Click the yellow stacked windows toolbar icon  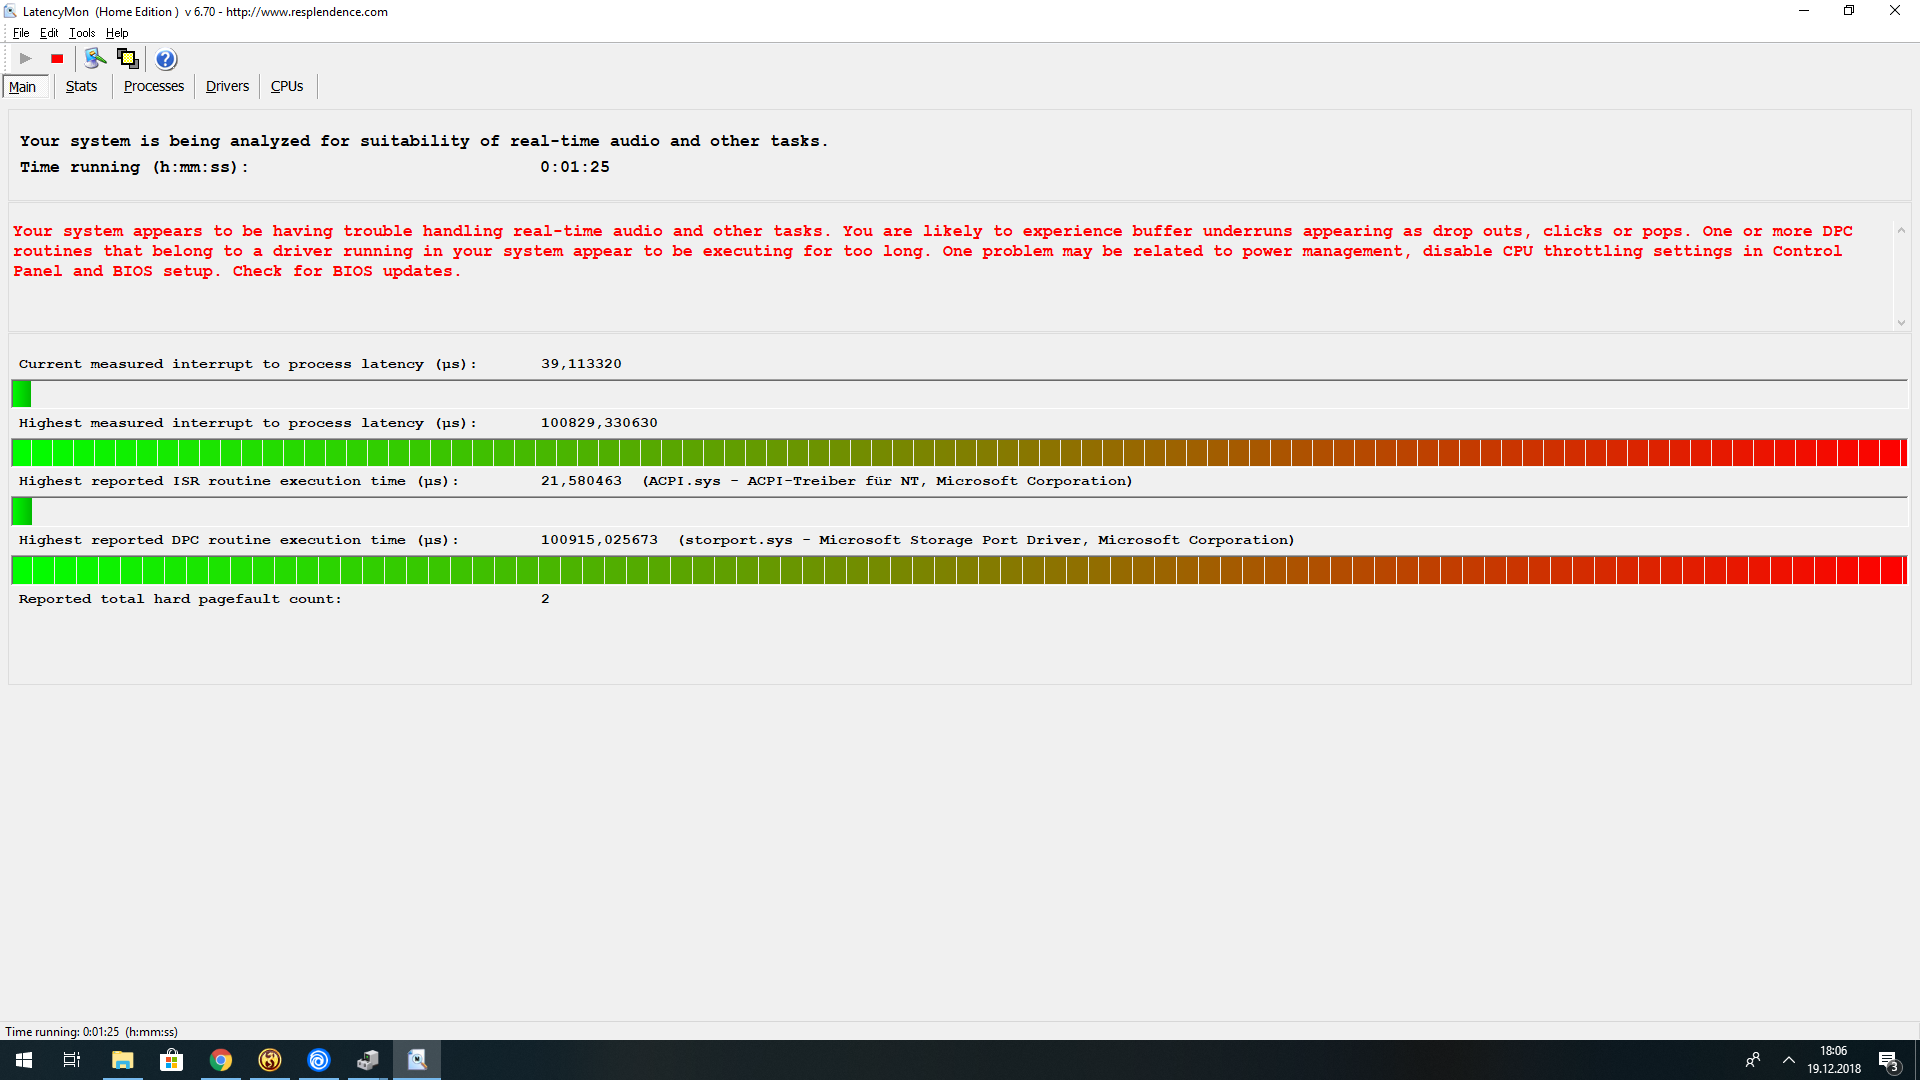127,59
